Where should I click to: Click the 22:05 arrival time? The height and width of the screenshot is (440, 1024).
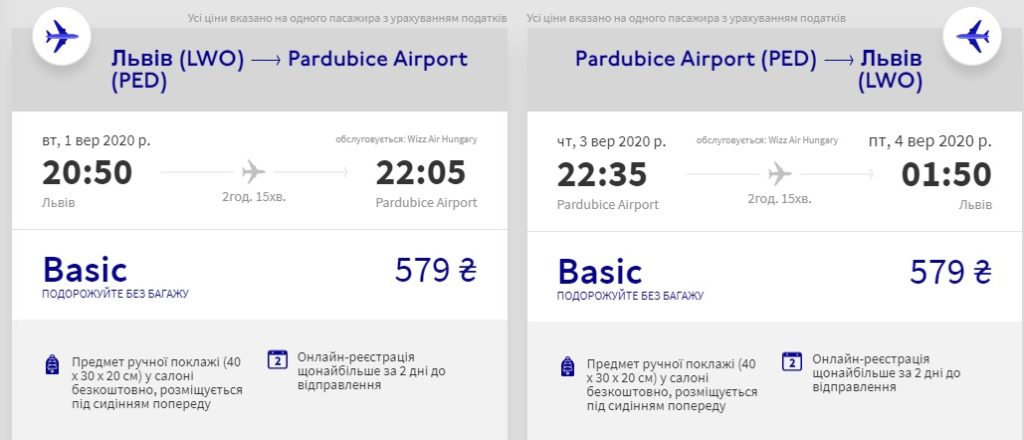point(420,173)
